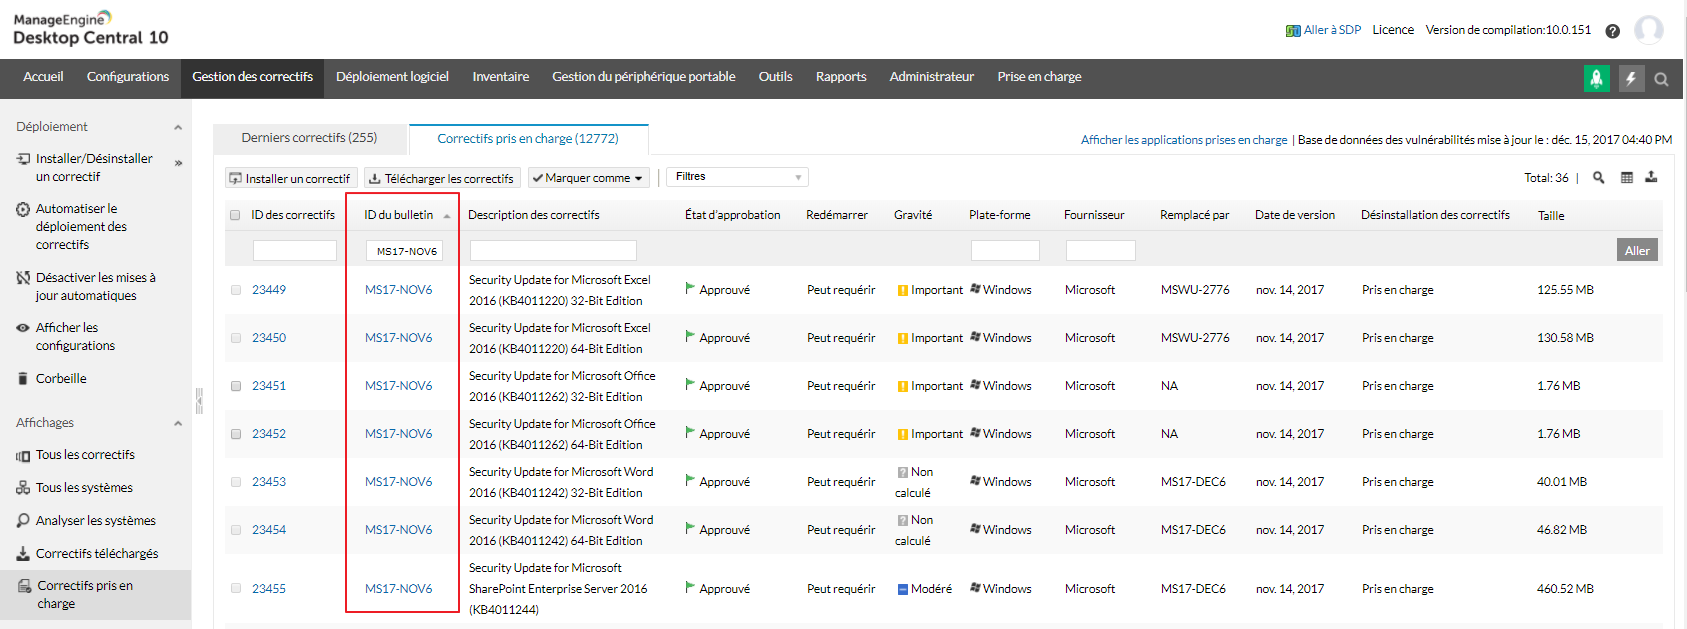Go to the Inventaire menu
This screenshot has width=1687, height=629.
pos(501,77)
